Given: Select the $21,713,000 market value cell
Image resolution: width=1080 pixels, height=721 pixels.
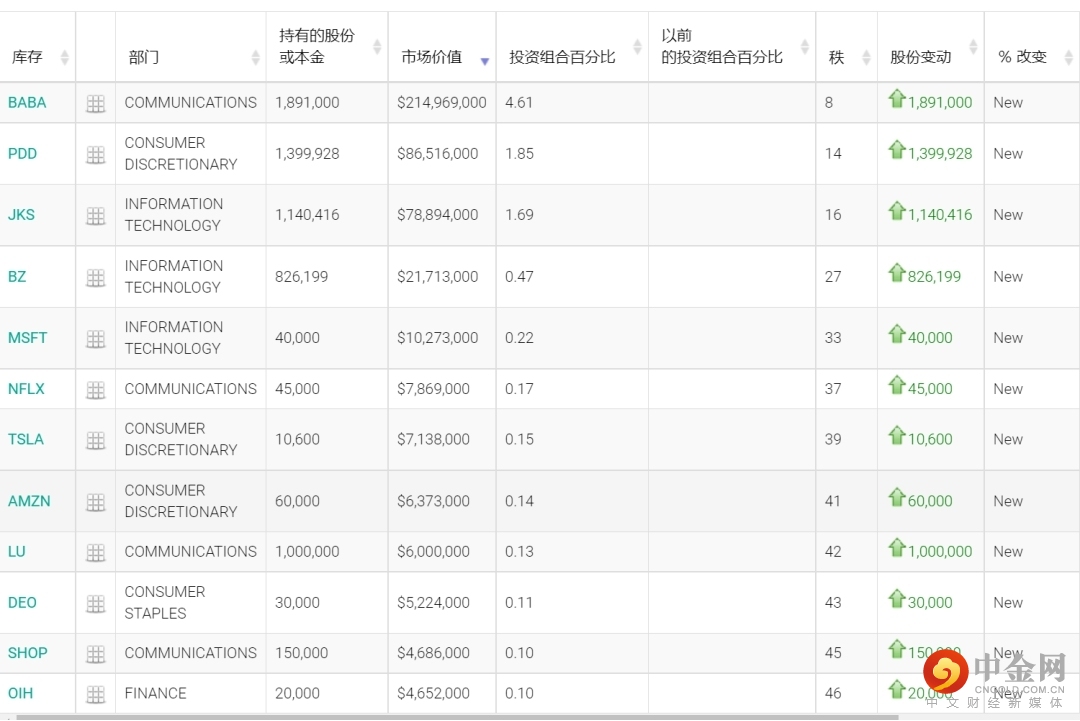Looking at the screenshot, I should pos(442,277).
